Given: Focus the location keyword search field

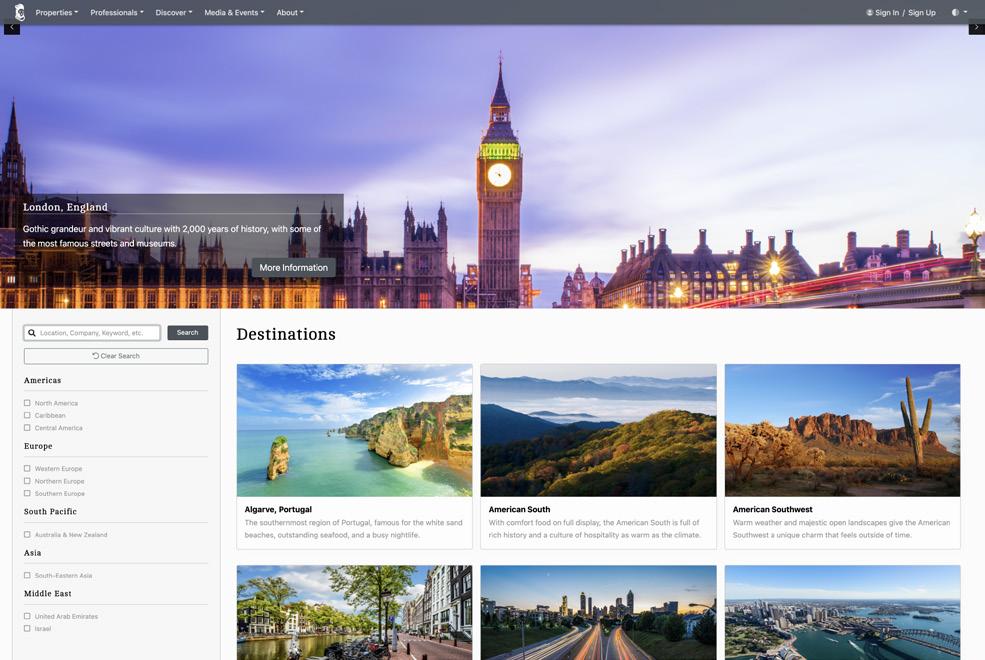Looking at the screenshot, I should tap(92, 333).
